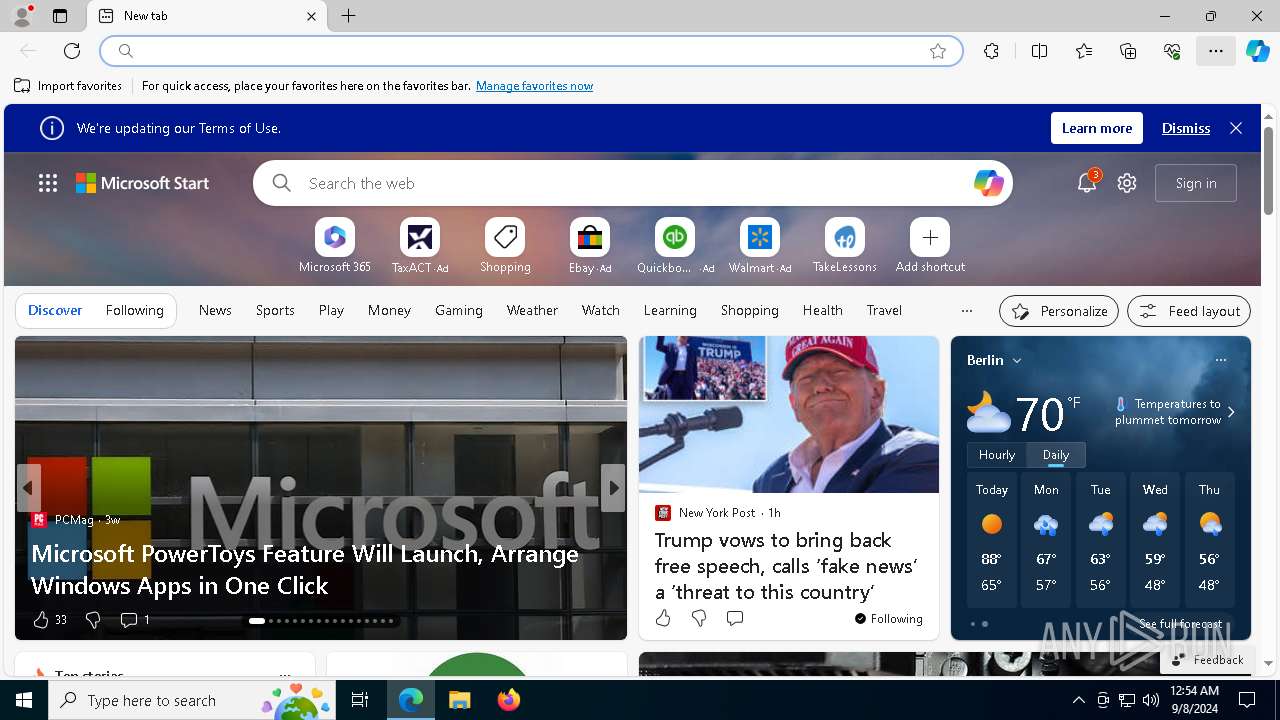Open the TakeLessons shortcut
Image resolution: width=1280 pixels, height=720 pixels.
click(845, 246)
